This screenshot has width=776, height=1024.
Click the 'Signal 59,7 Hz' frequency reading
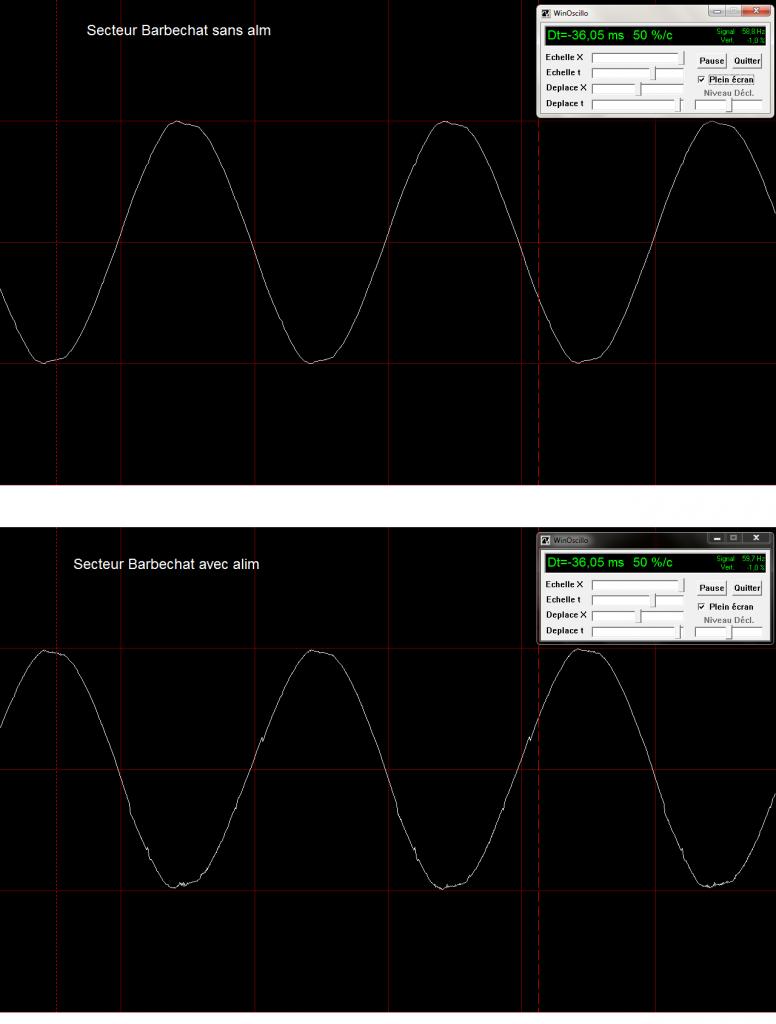tap(740, 558)
